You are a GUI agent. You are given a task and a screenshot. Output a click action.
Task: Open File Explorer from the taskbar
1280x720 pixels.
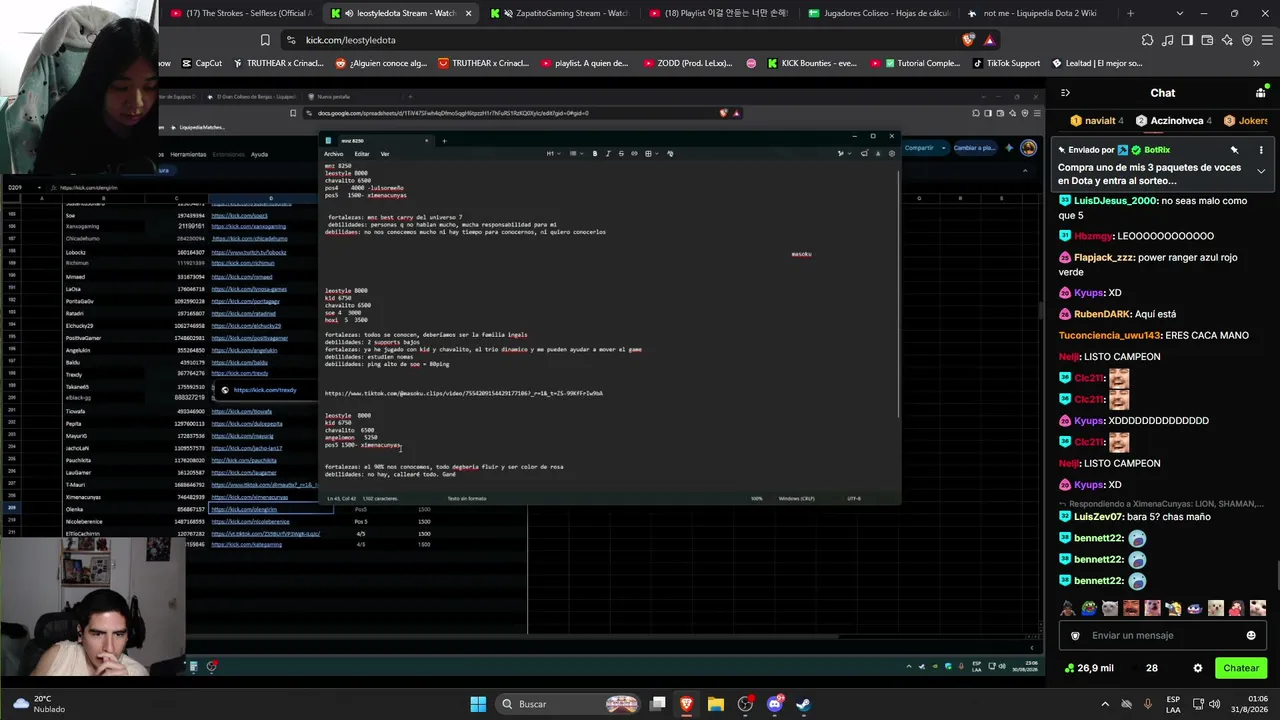click(716, 704)
